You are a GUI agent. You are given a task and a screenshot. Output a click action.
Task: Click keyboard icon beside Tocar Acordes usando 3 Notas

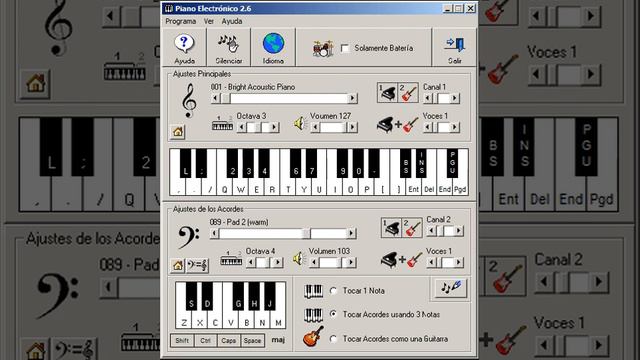[x=313, y=315]
